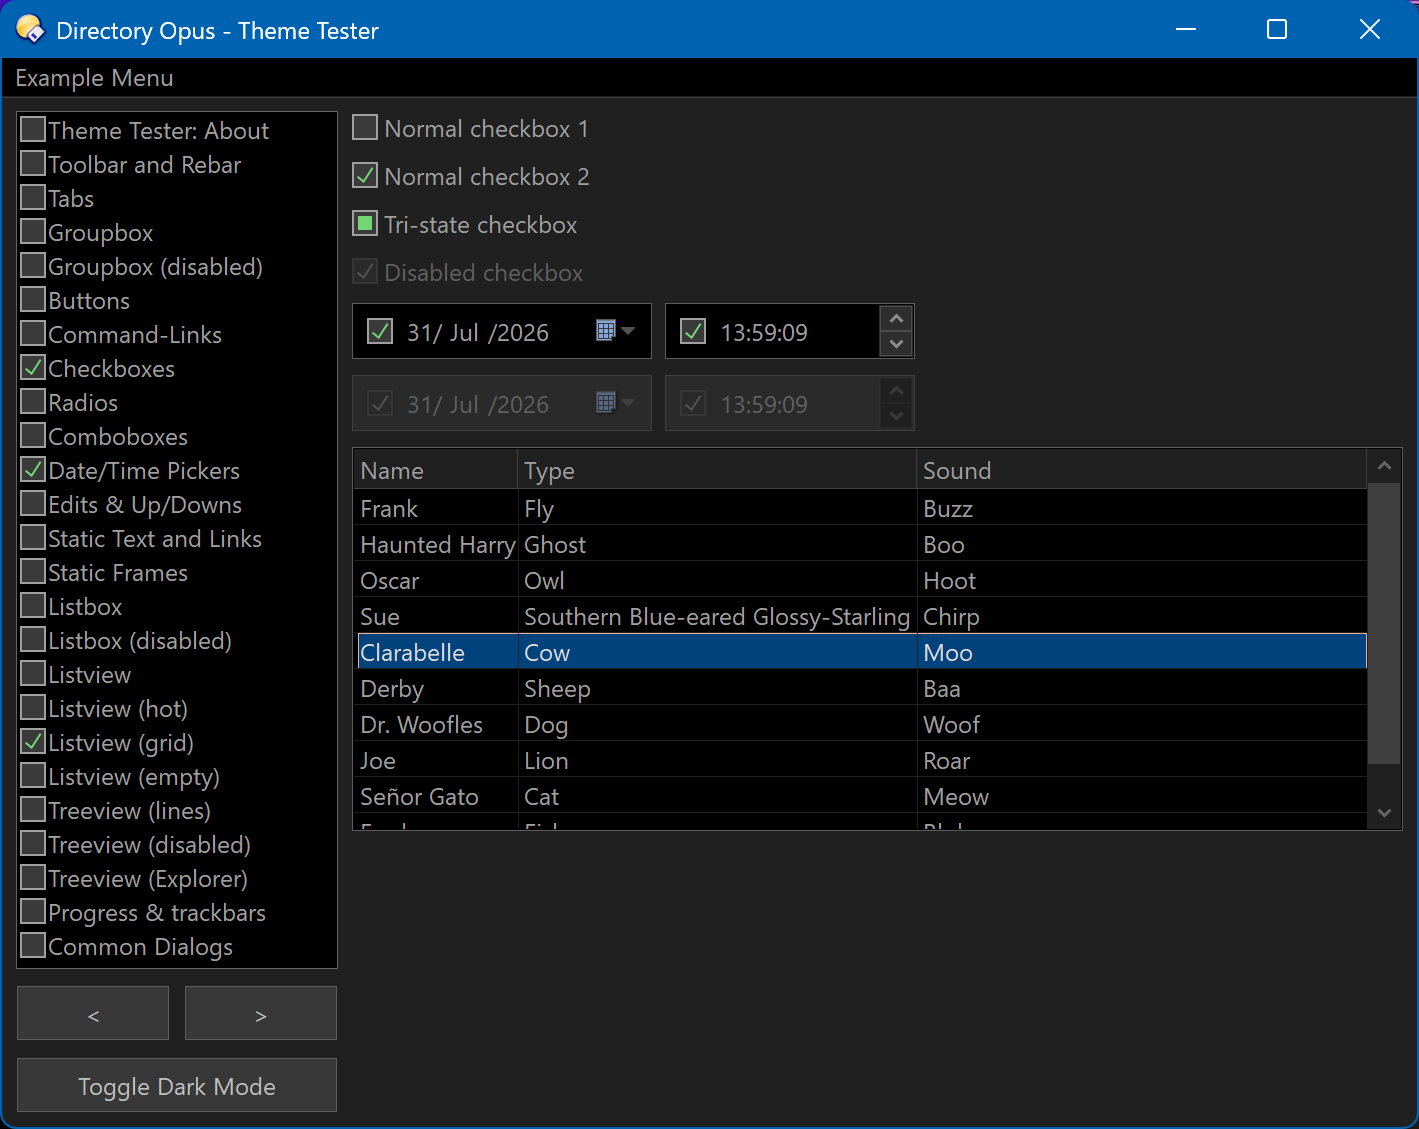Enable Normal checkbox 1
This screenshot has height=1129, width=1419.
(365, 128)
